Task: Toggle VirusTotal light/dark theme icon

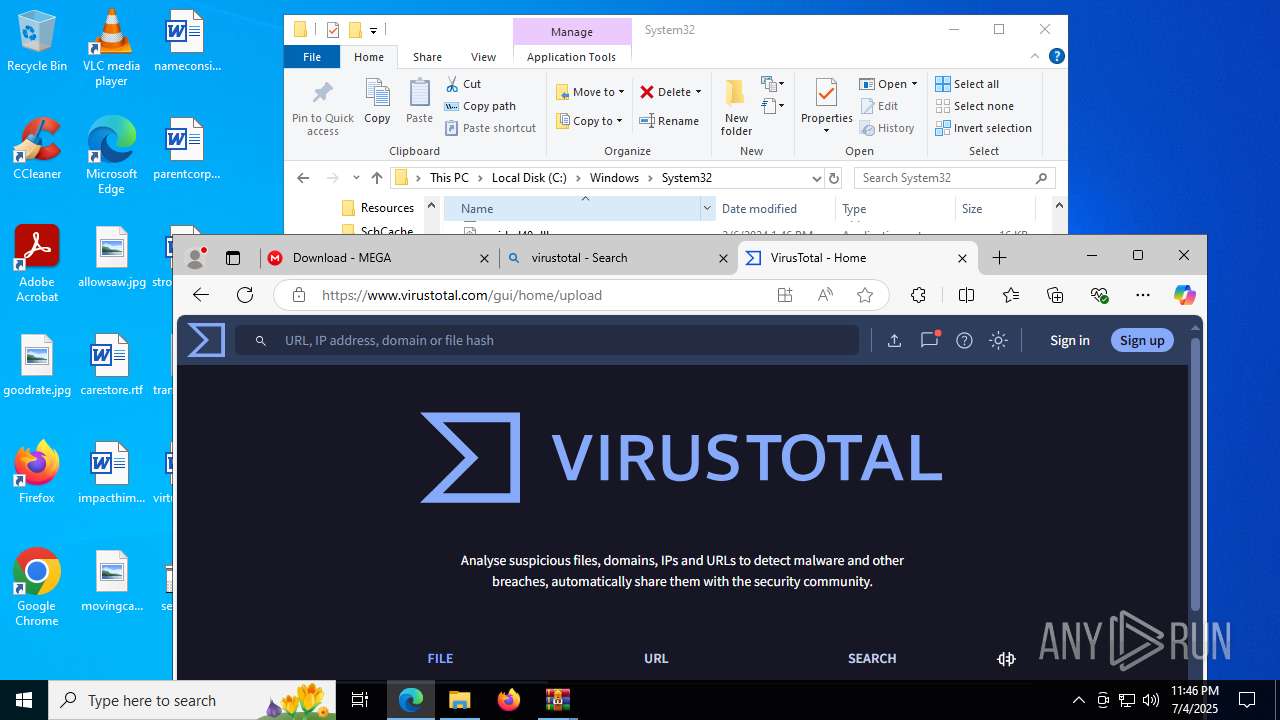Action: [998, 340]
